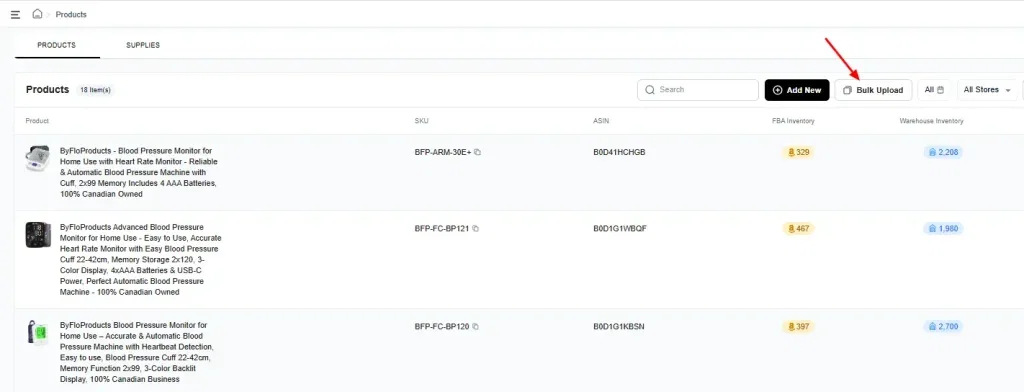This screenshot has width=1024, height=392.
Task: Copy SKU BFP-FC-BP120 with copy icon
Action: point(475,327)
